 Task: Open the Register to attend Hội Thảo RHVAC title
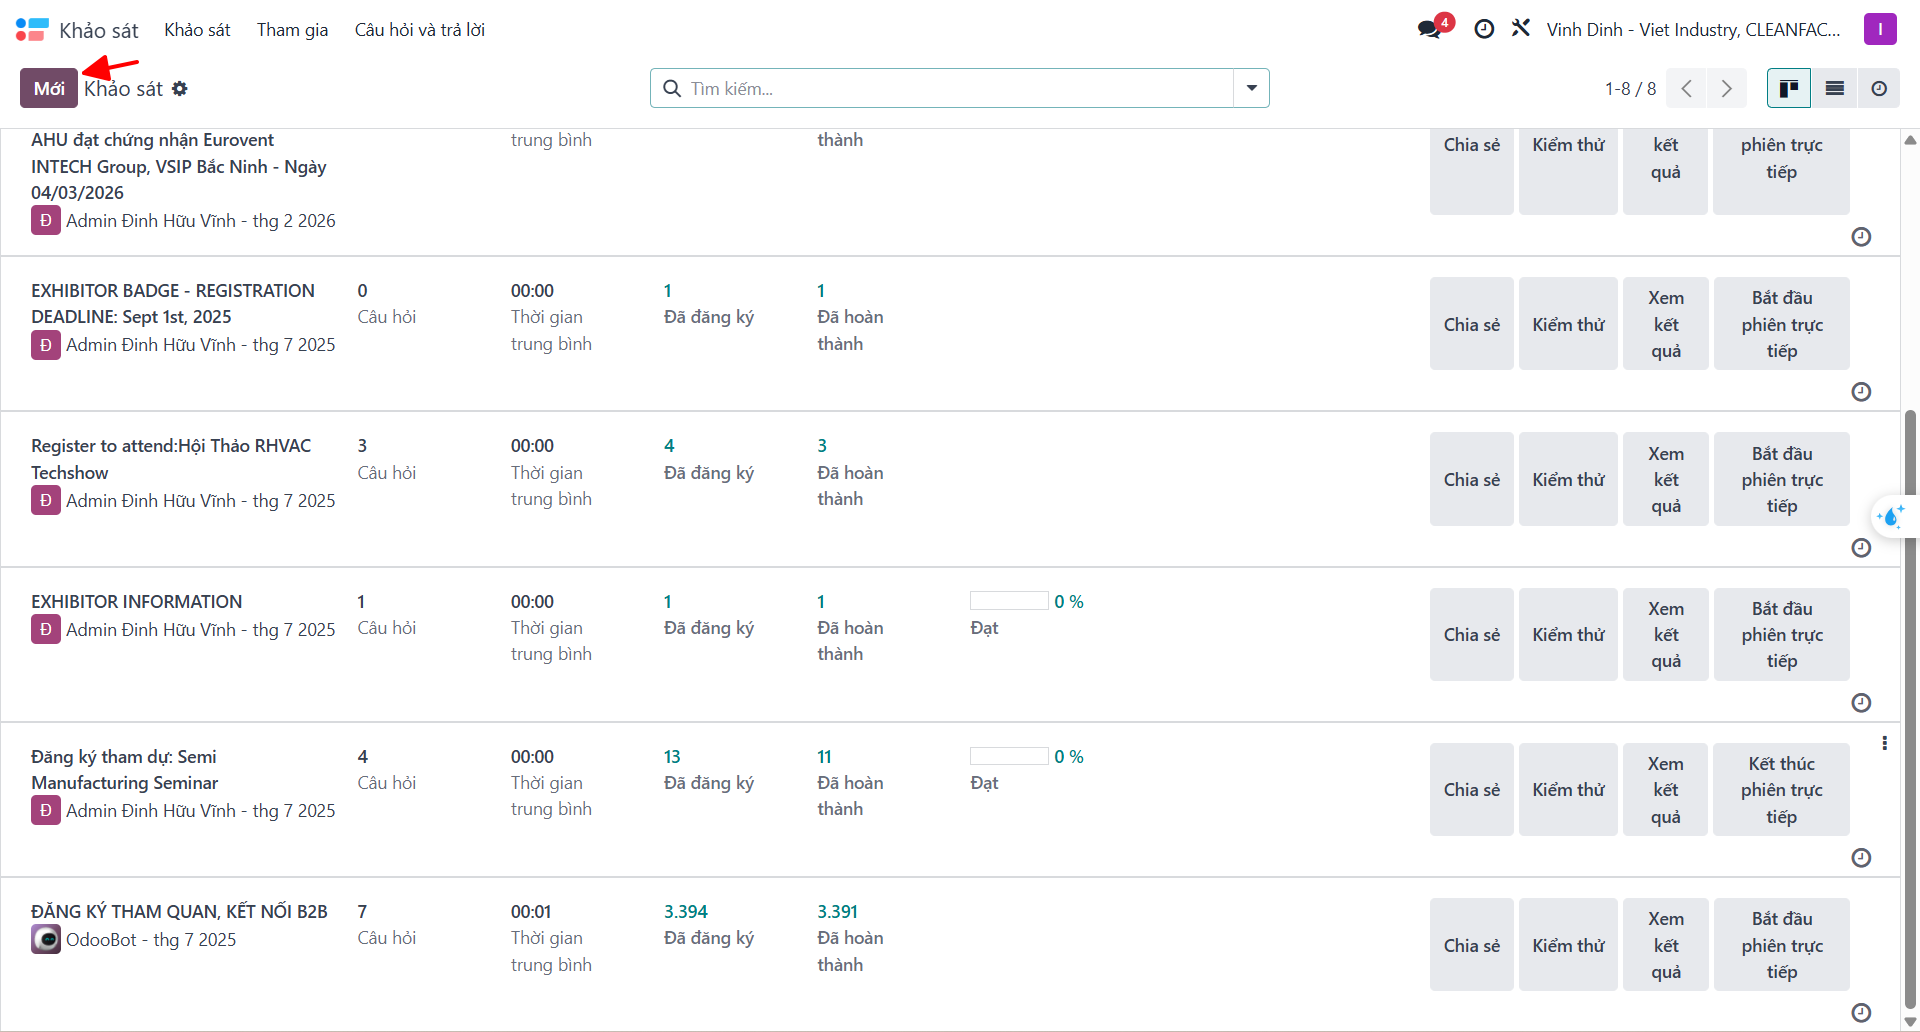point(171,459)
